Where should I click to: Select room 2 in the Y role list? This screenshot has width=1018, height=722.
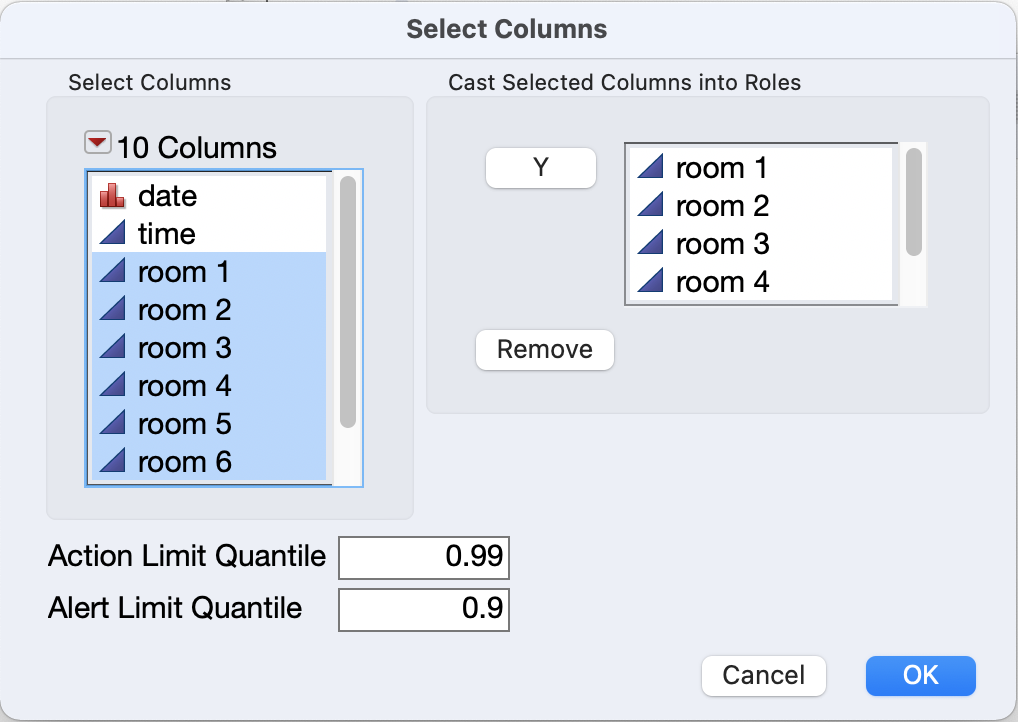pyautogui.click(x=722, y=206)
